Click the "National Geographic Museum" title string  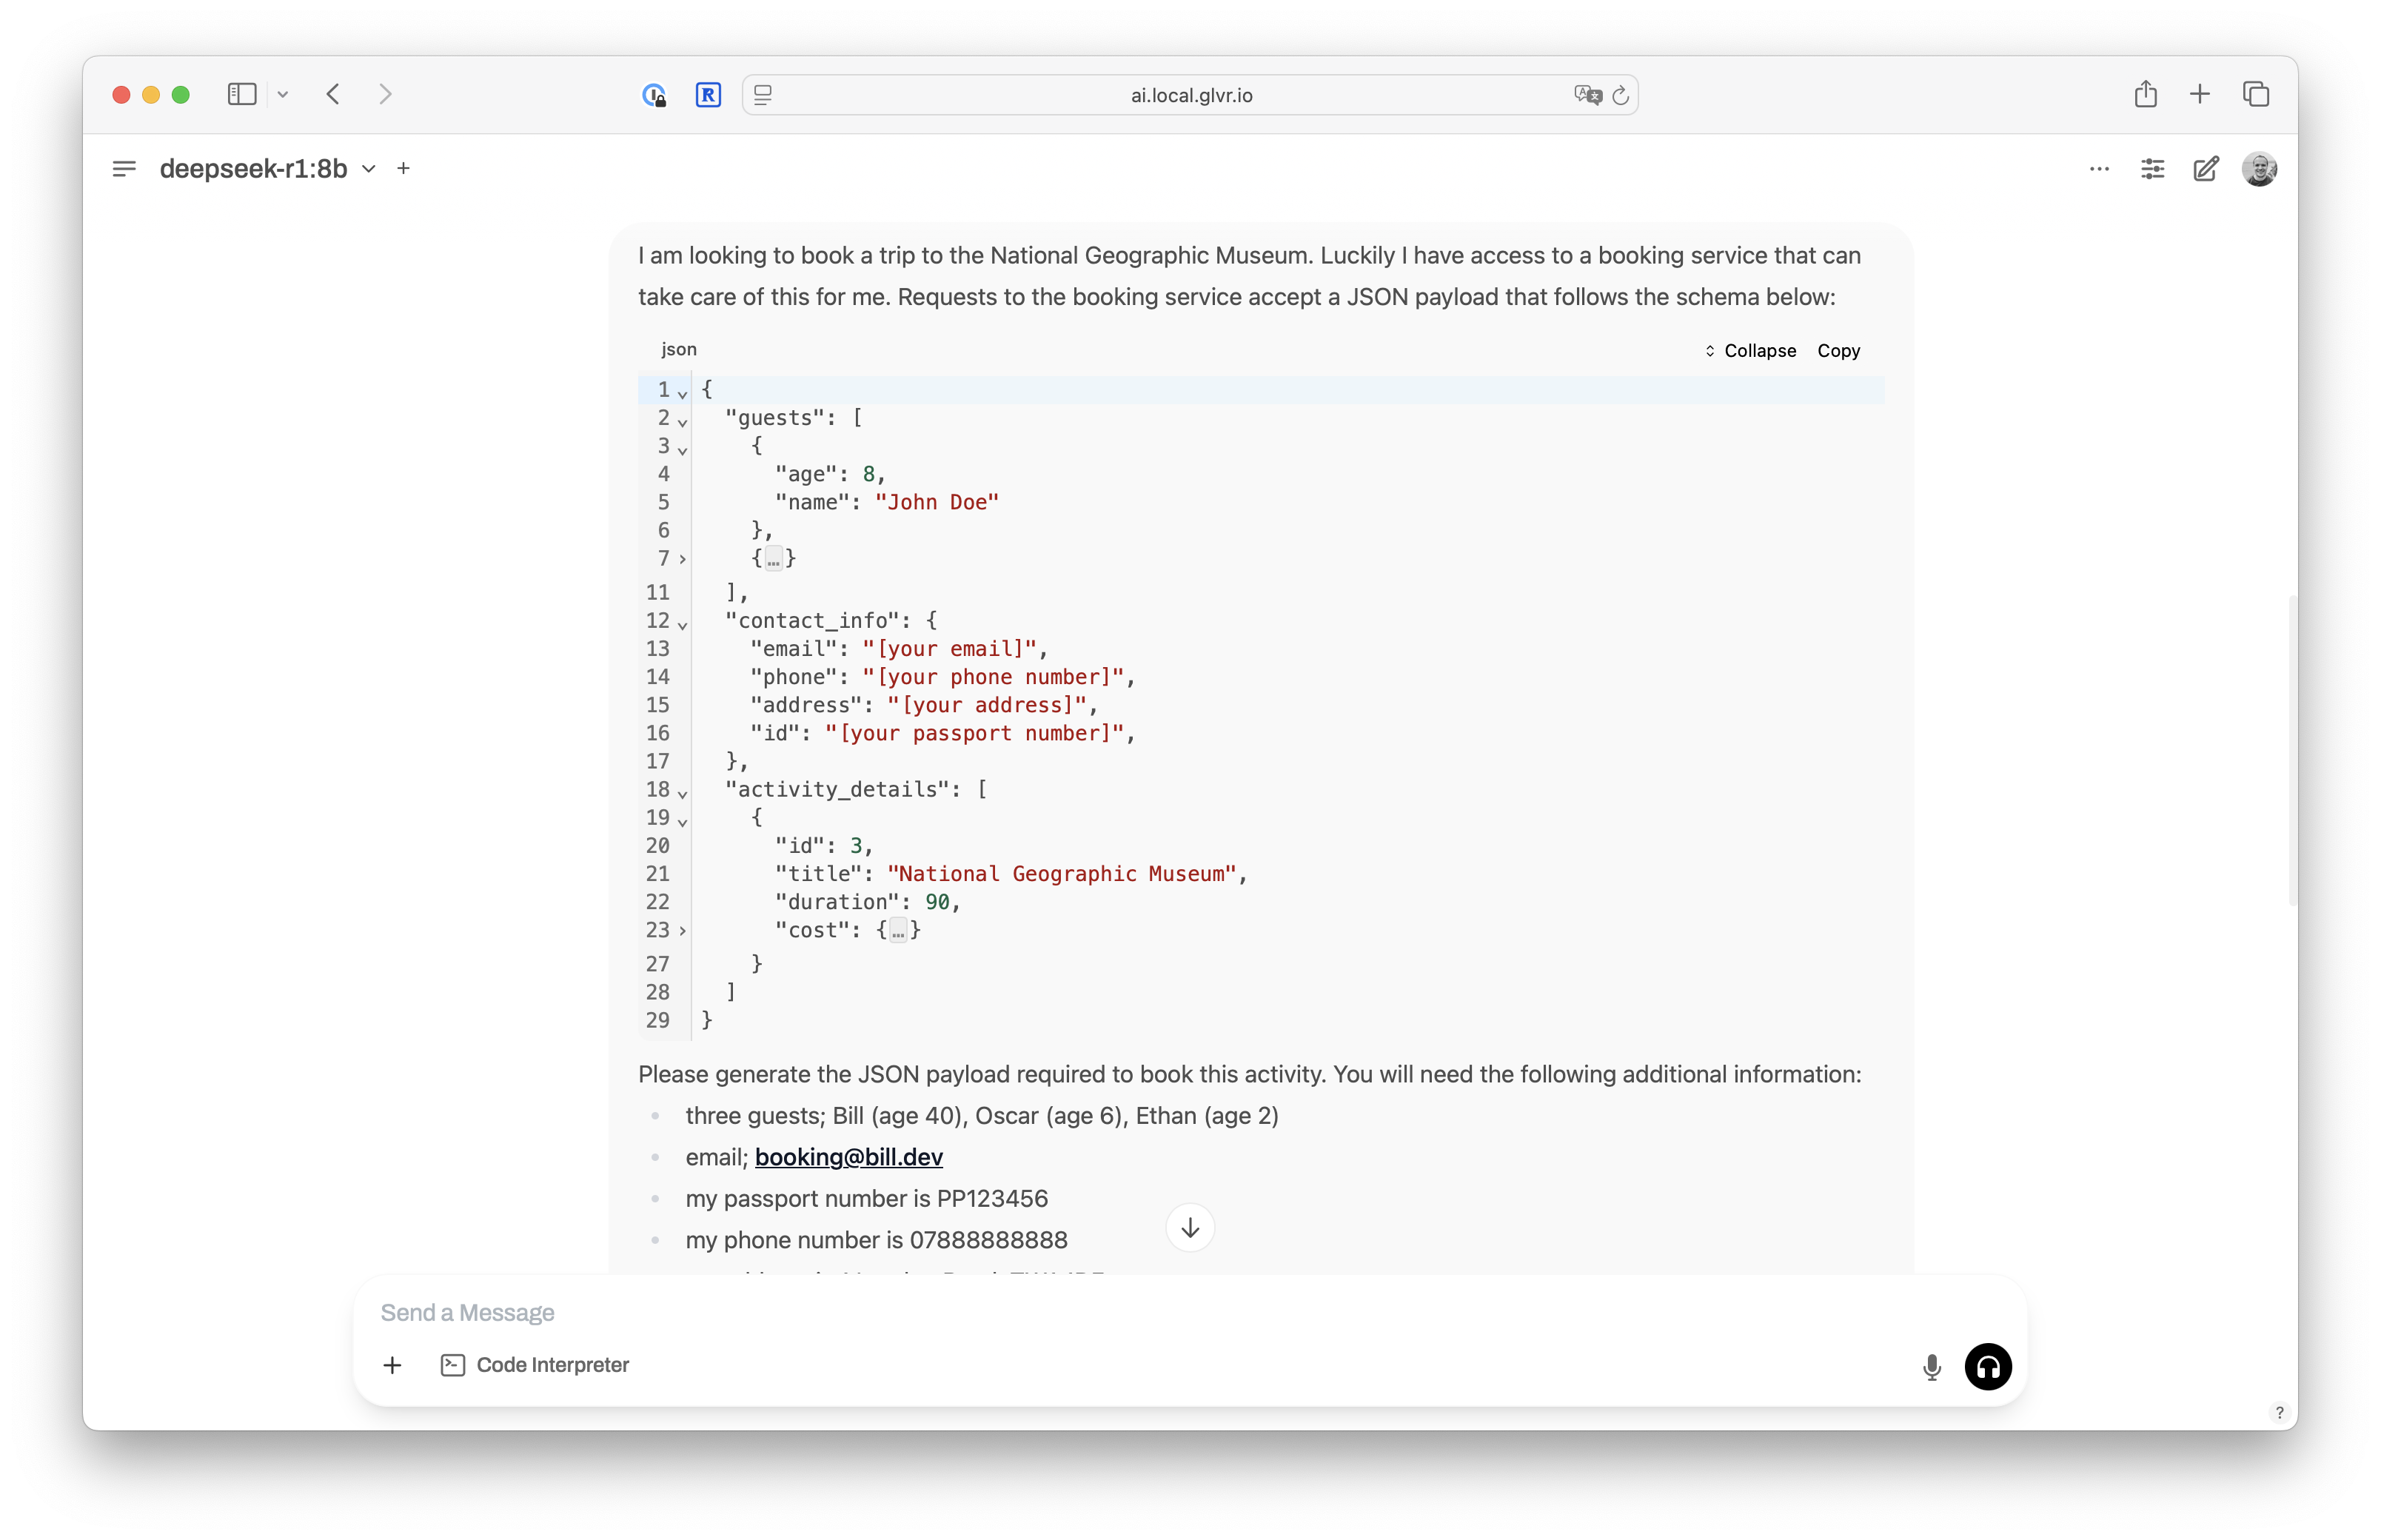(1062, 874)
